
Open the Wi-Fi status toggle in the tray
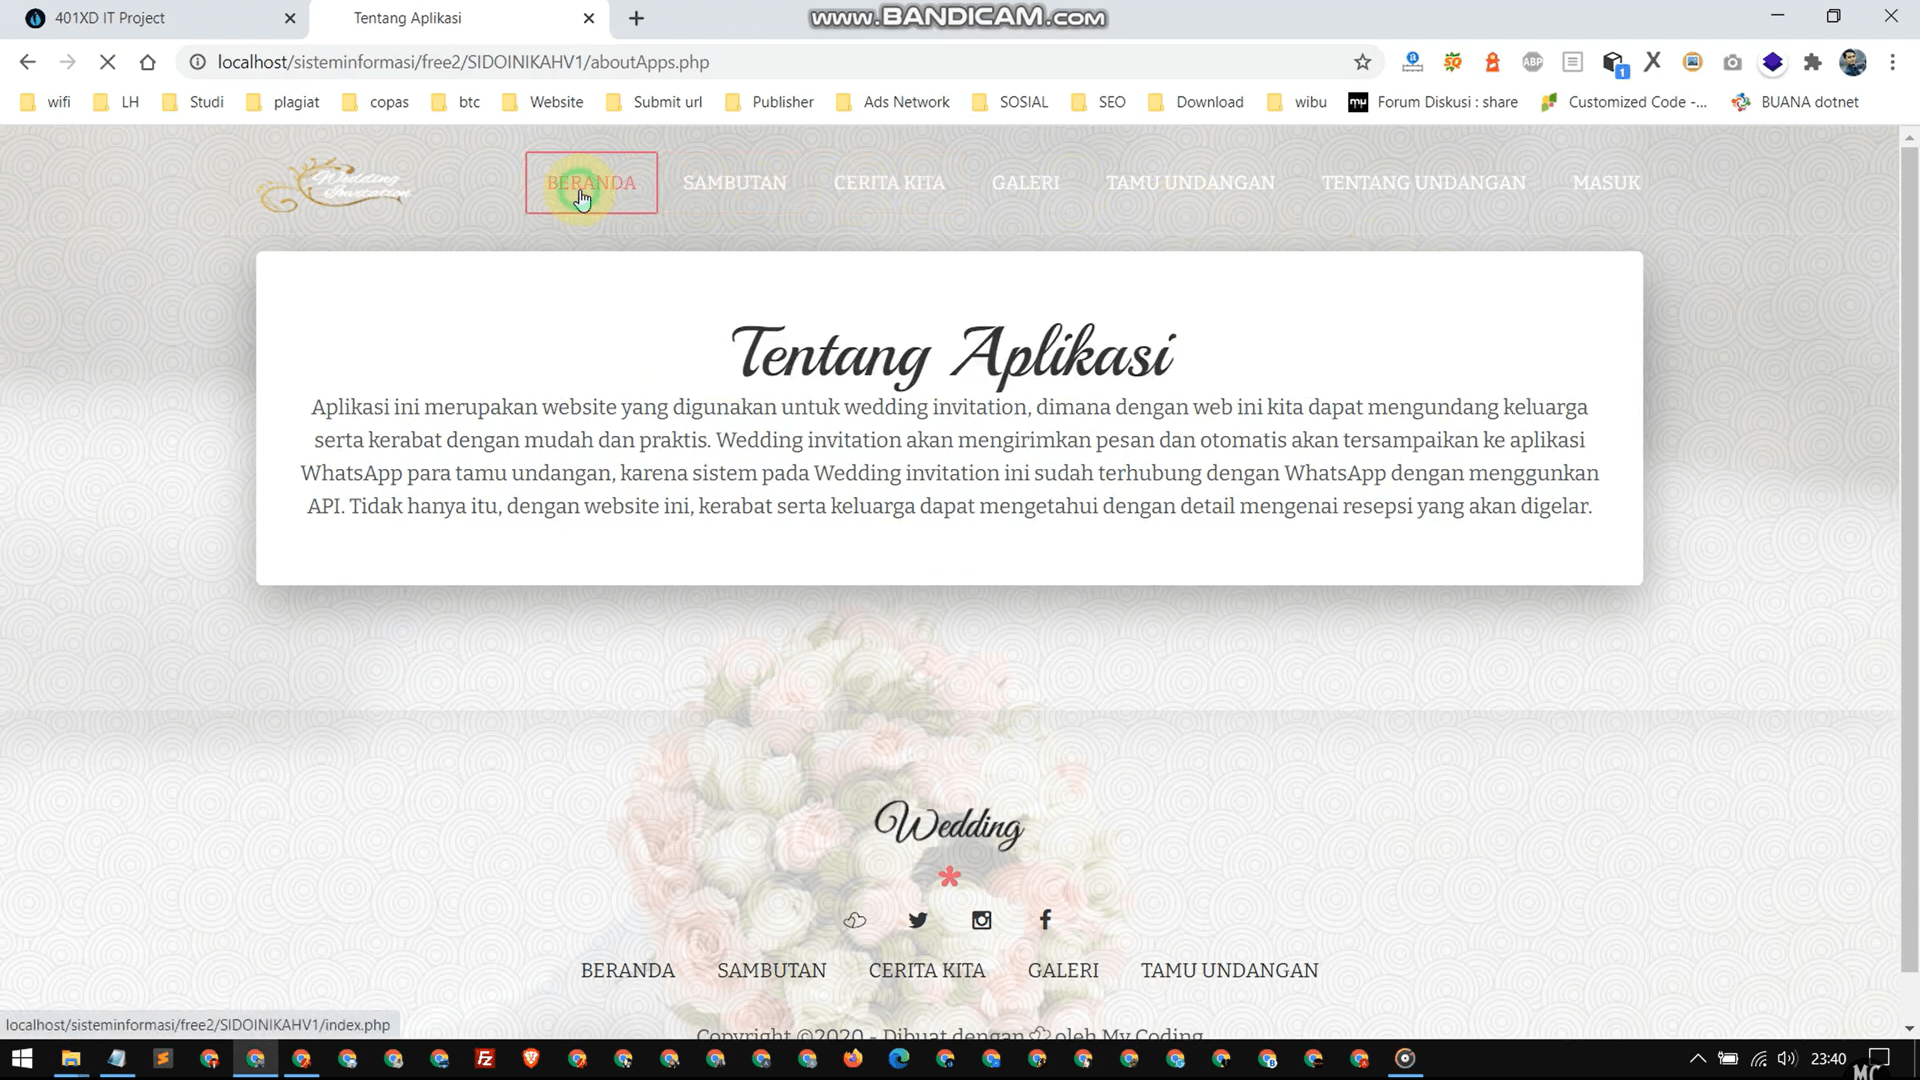[x=1759, y=1058]
